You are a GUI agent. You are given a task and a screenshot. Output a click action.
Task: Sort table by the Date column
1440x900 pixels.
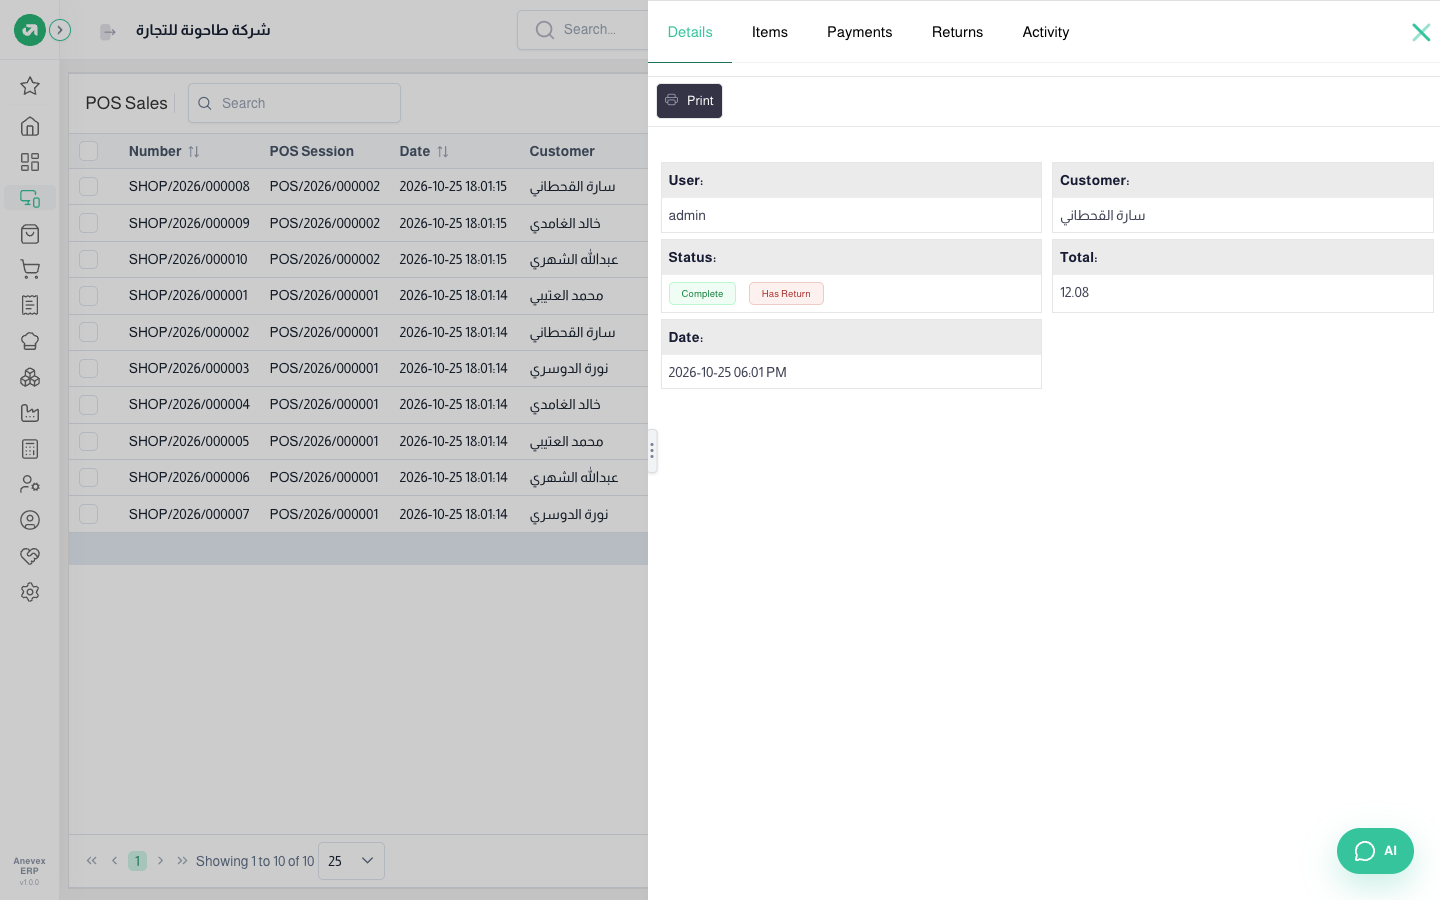pyautogui.click(x=443, y=152)
